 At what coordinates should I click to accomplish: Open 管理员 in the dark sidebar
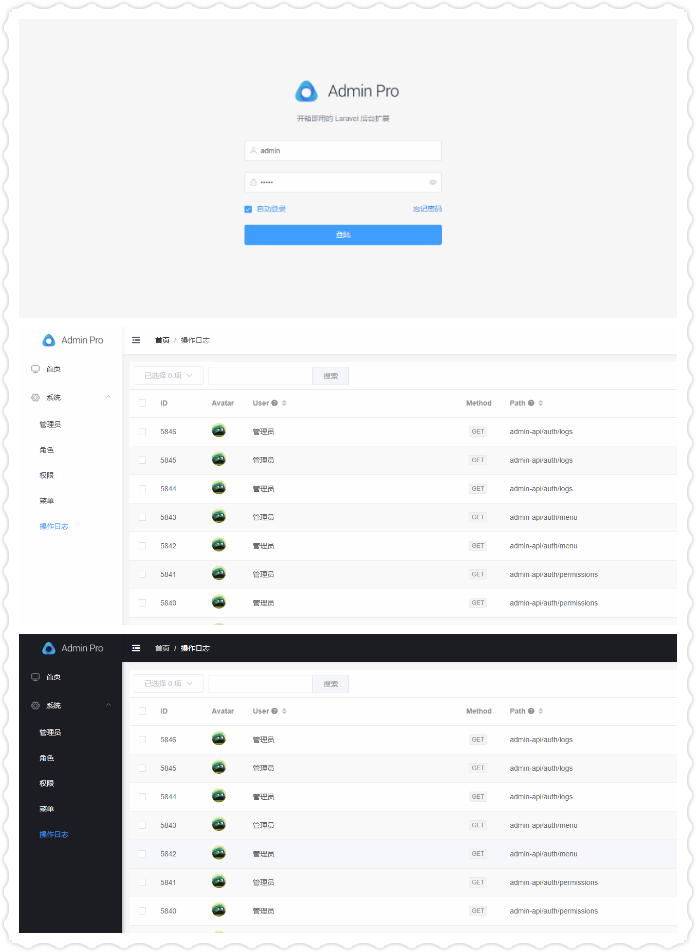click(50, 732)
